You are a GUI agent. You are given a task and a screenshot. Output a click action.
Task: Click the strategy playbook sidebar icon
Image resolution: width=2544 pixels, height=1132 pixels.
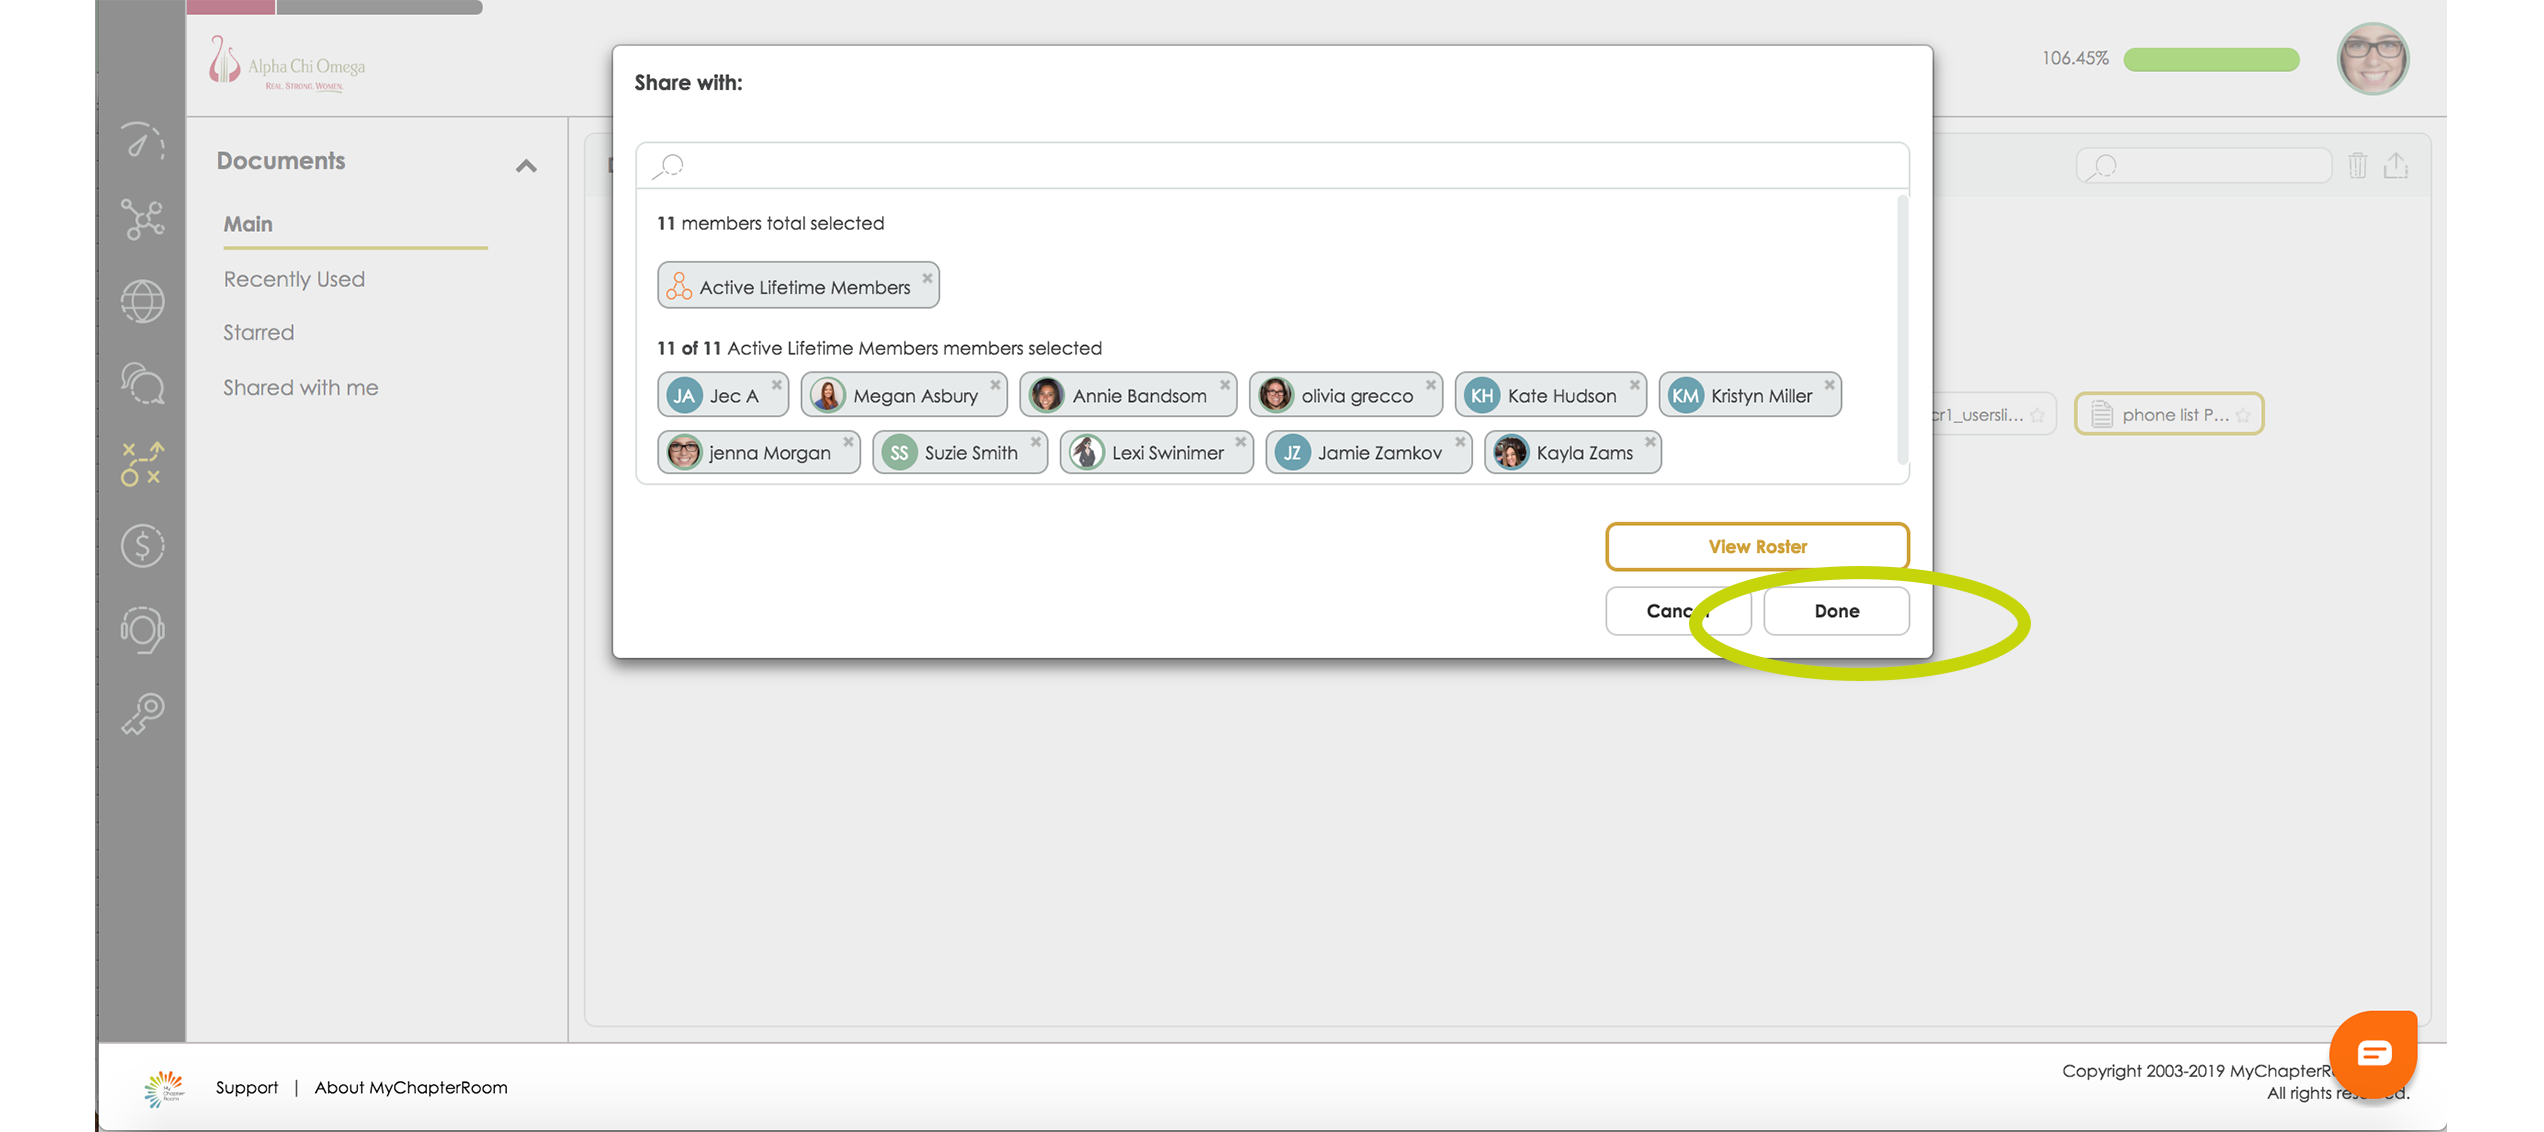coord(142,464)
